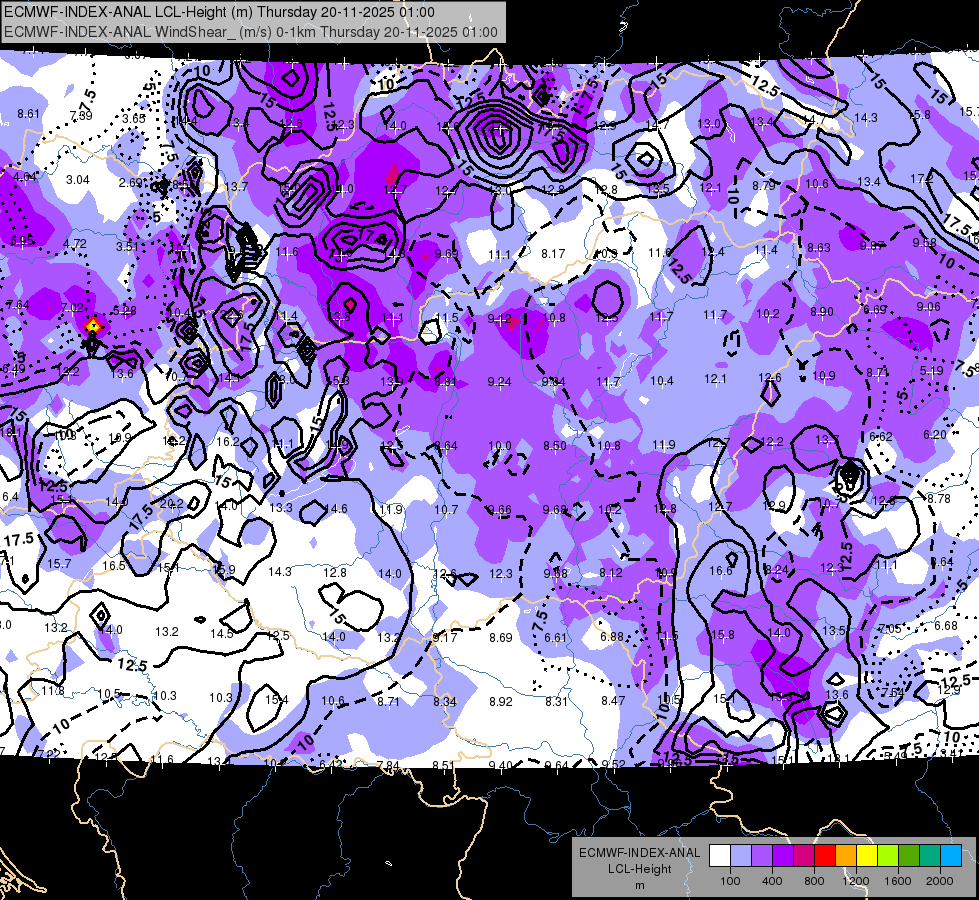Click the wind shear value 8.61
This screenshot has height=900, width=979.
click(x=28, y=114)
